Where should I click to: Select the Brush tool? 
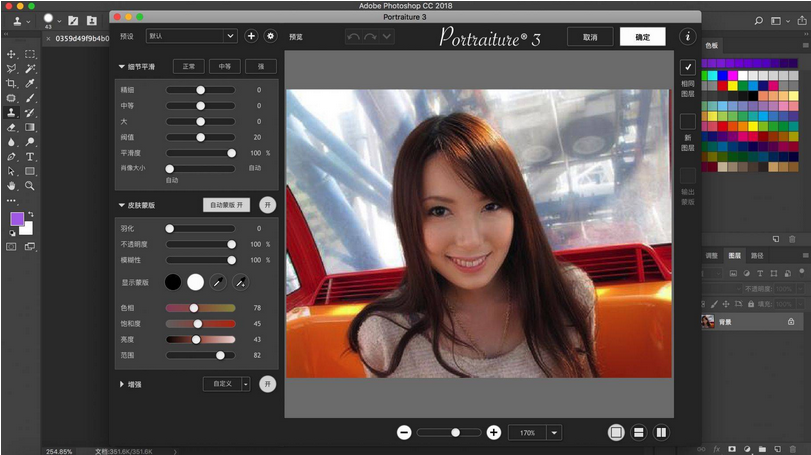[x=30, y=98]
